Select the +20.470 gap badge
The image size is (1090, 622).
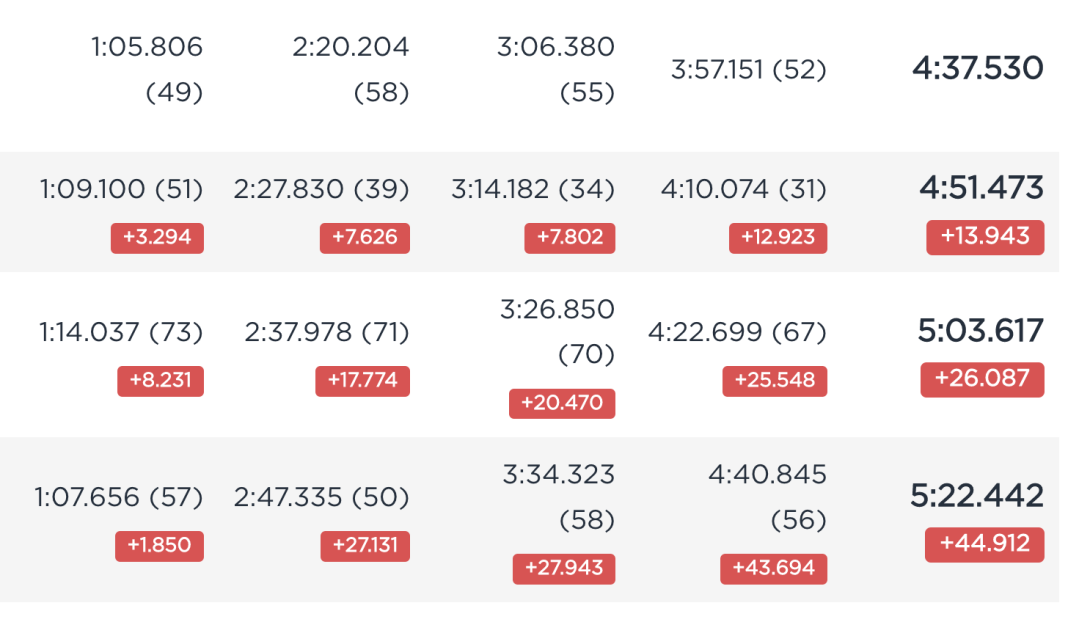(x=562, y=403)
